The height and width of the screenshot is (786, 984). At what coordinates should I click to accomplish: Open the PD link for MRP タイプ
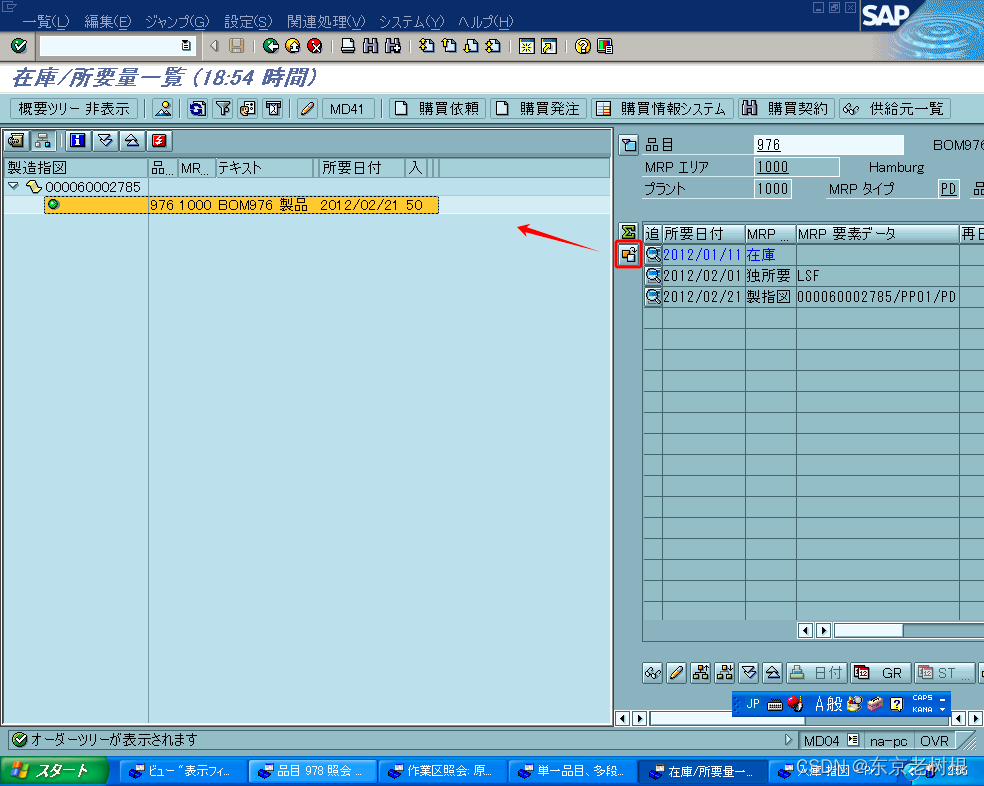[947, 188]
